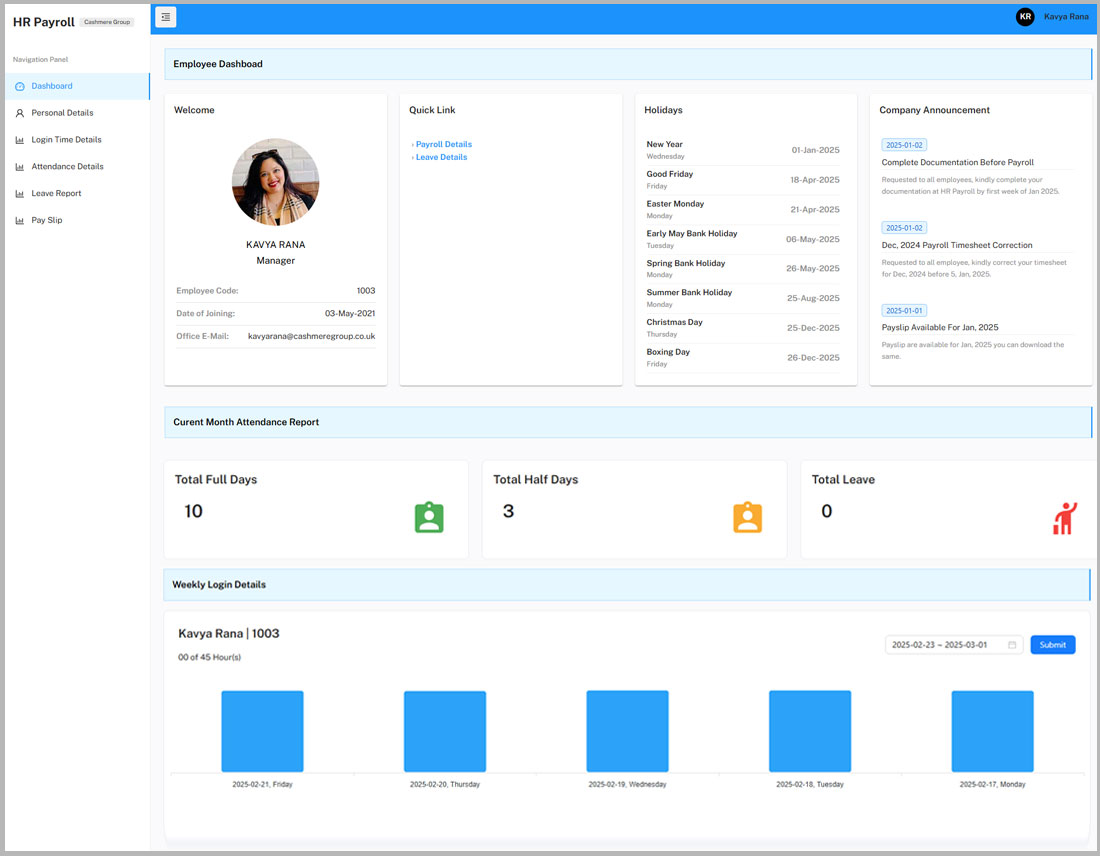Click the Personal Details person icon
This screenshot has width=1100, height=856.
coord(20,113)
